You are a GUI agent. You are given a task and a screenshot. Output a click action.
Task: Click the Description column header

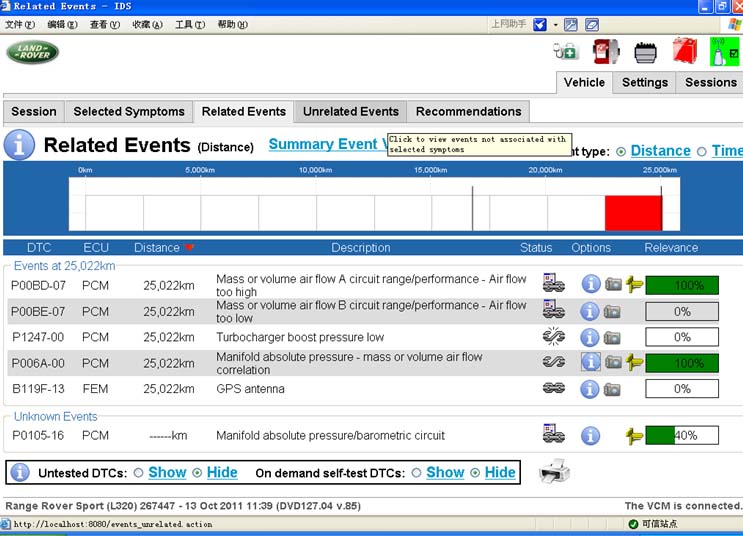point(361,248)
